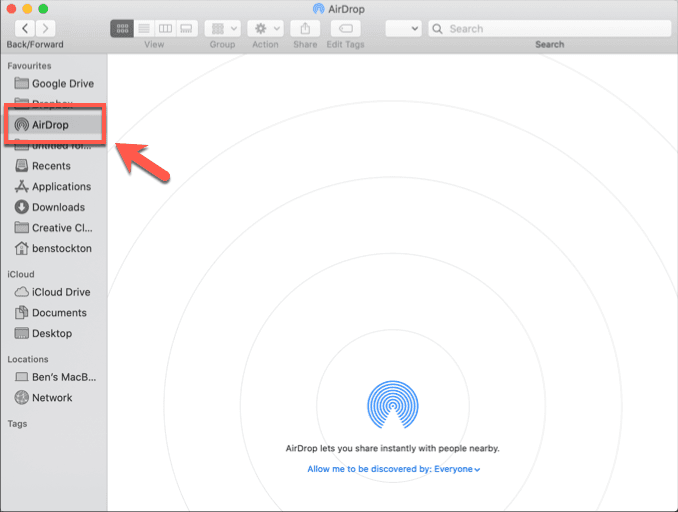
Task: Click the Back arrow button
Action: click(22, 29)
